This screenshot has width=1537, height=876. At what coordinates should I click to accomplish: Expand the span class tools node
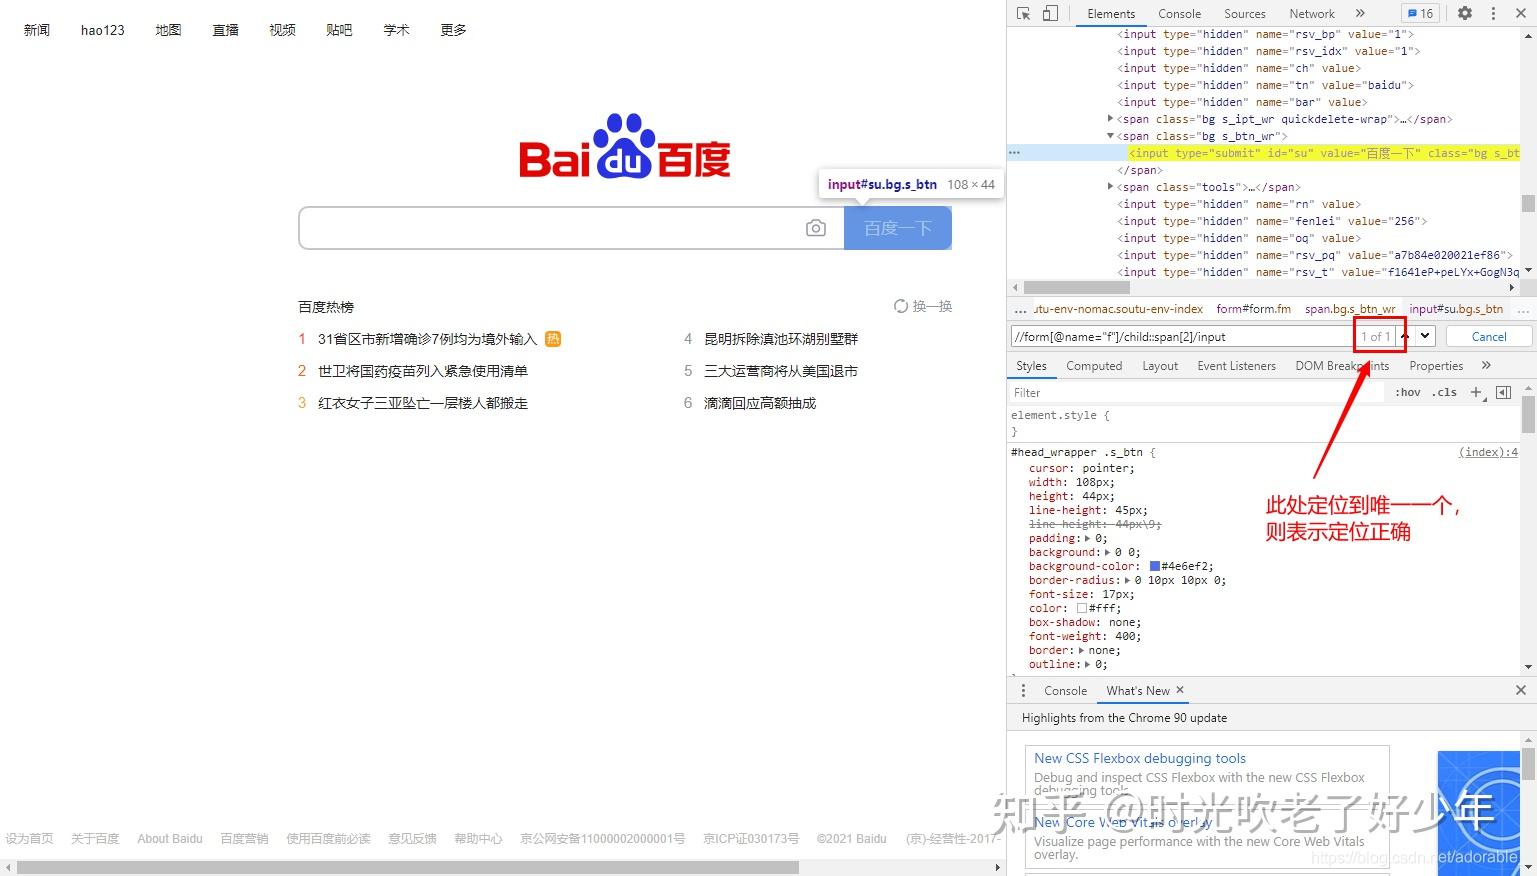click(1110, 187)
